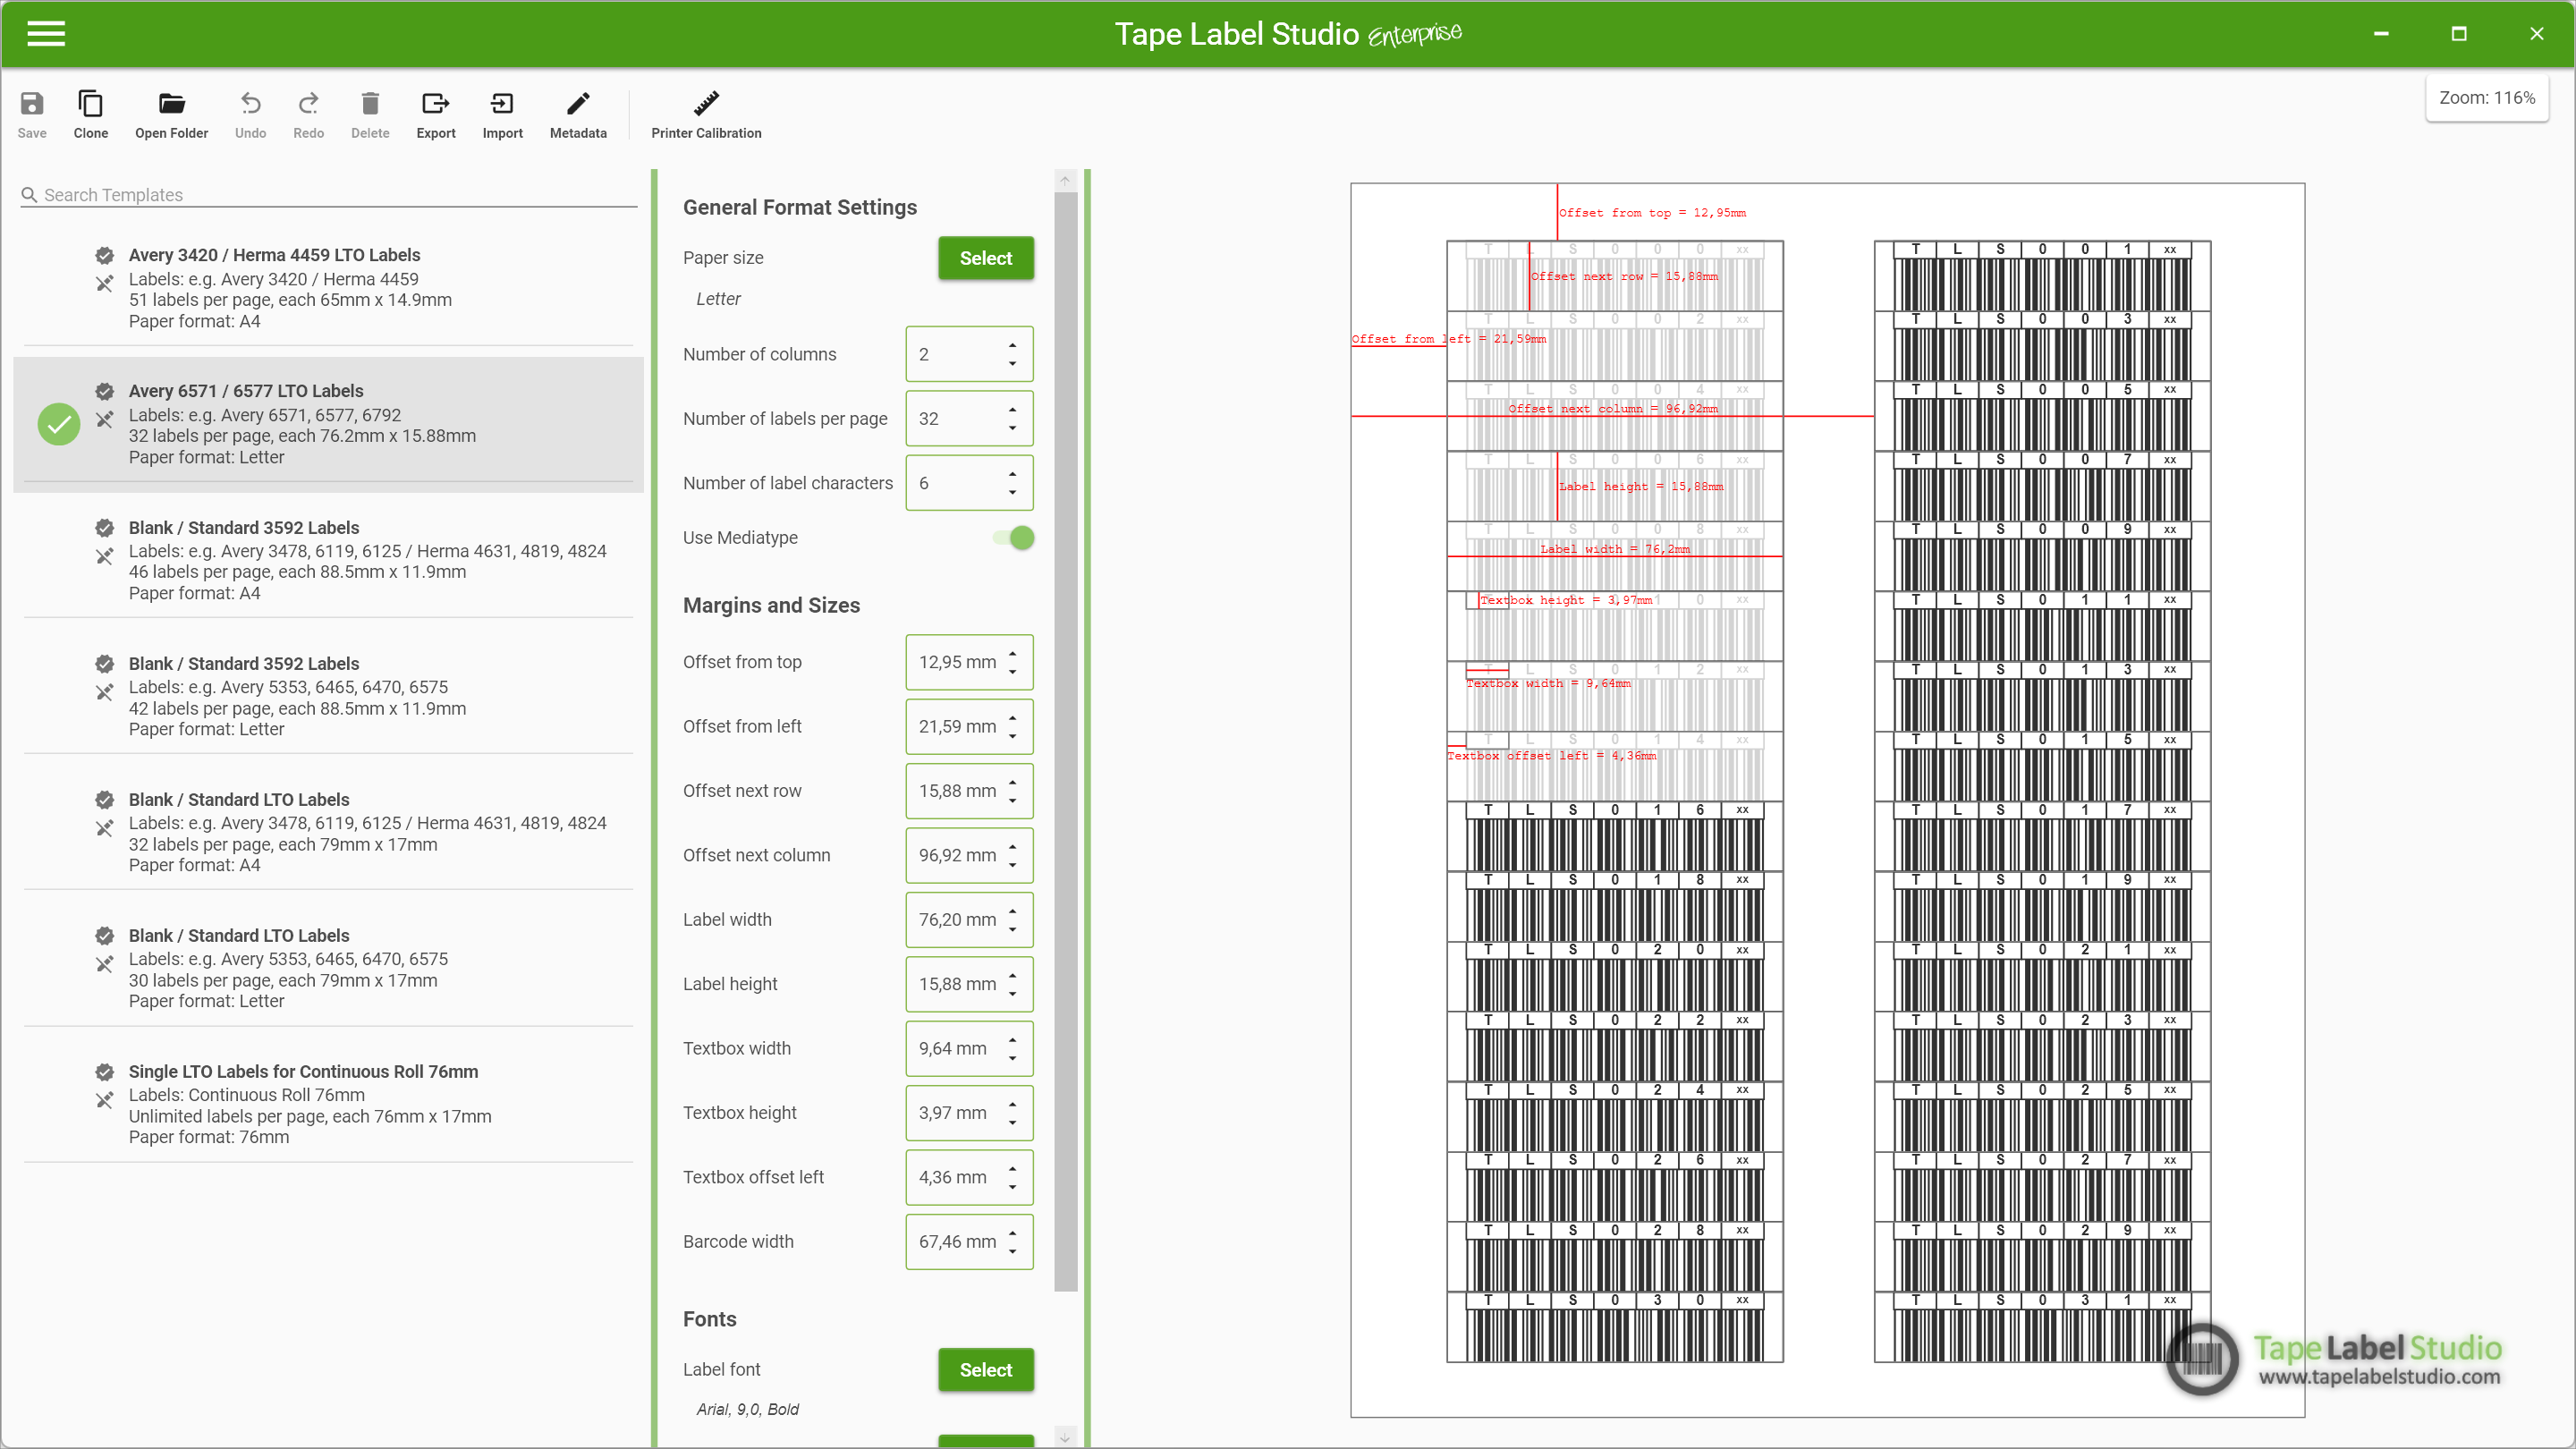
Task: Click green checkmark on Avery 6571 template
Action: coord(59,424)
